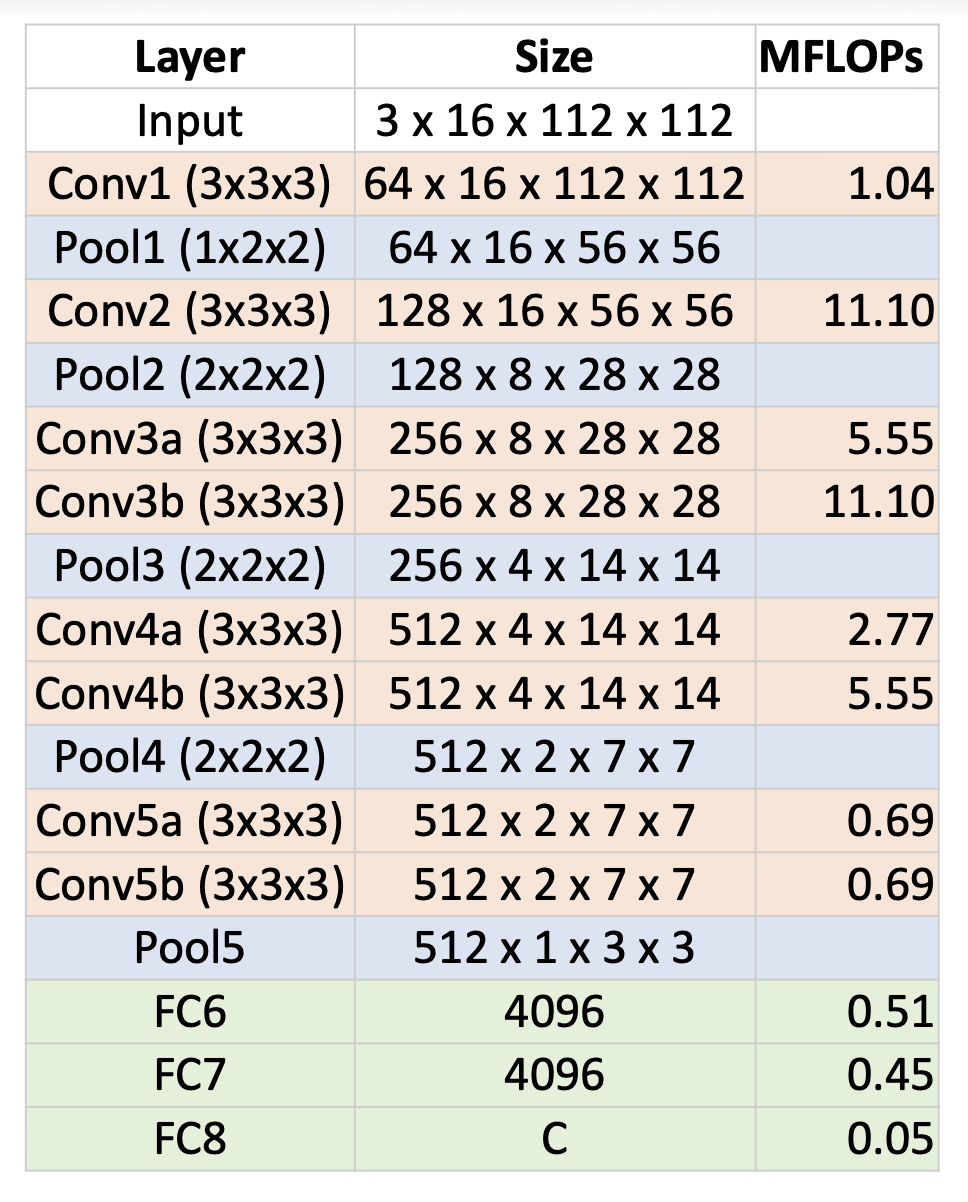Select the Input layer cell
Viewport: 968px width, 1202px height.
pyautogui.click(x=189, y=121)
